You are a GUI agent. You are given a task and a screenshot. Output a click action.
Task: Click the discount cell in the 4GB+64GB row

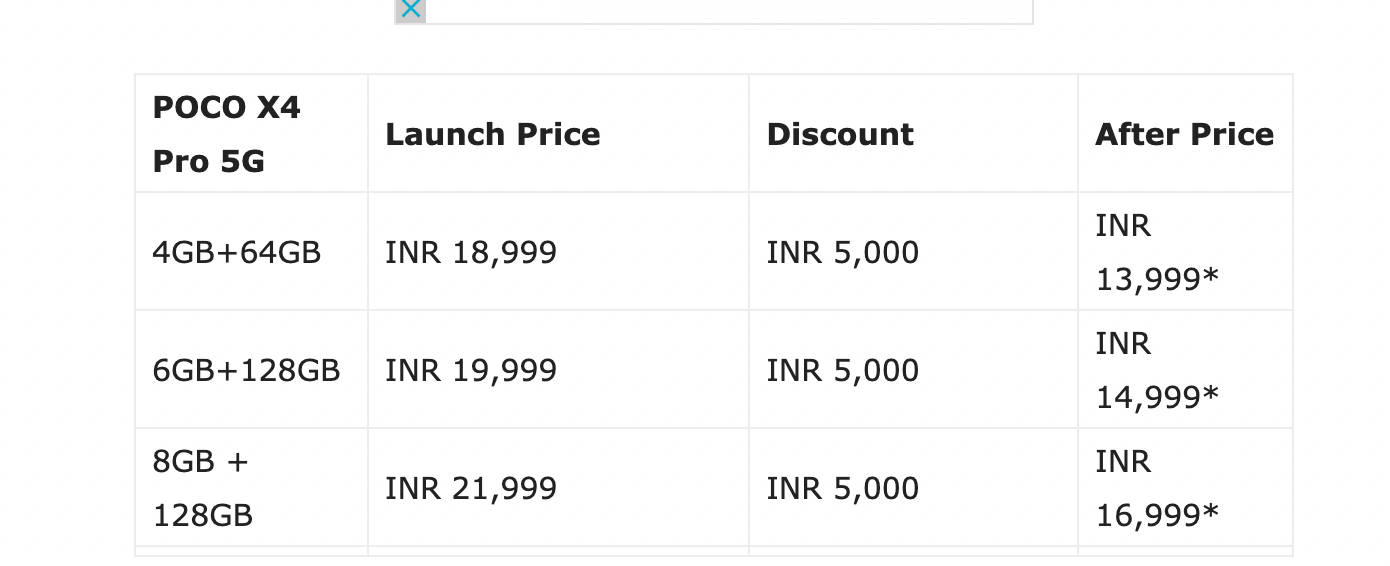(x=842, y=252)
